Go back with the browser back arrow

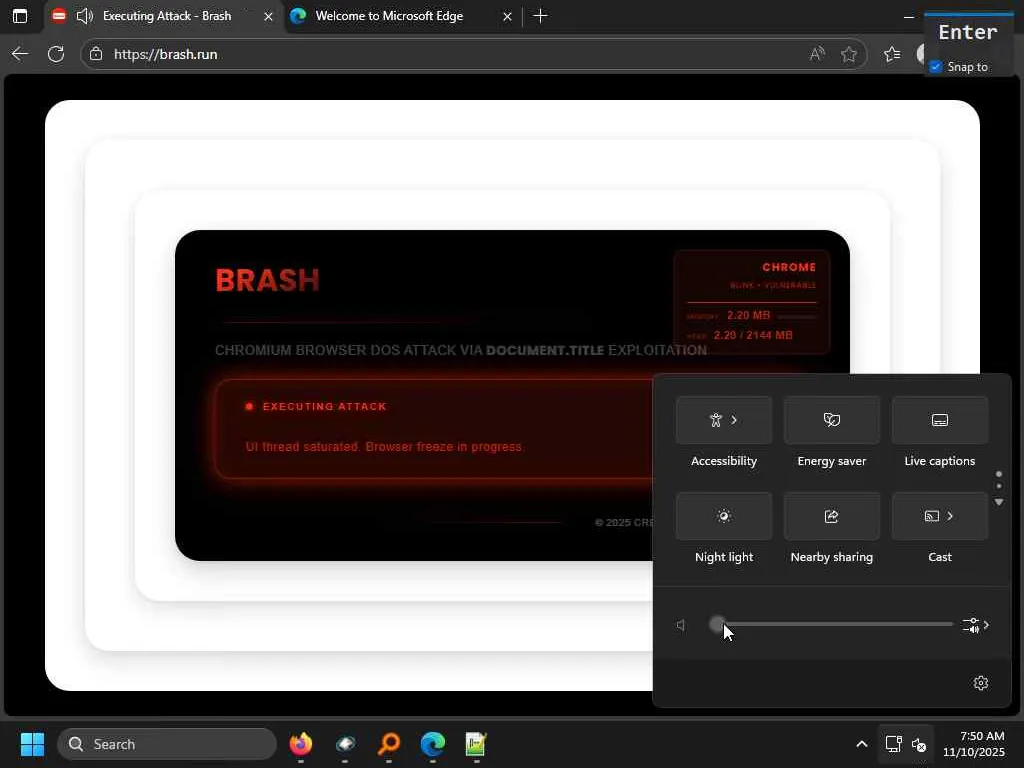pyautogui.click(x=20, y=54)
